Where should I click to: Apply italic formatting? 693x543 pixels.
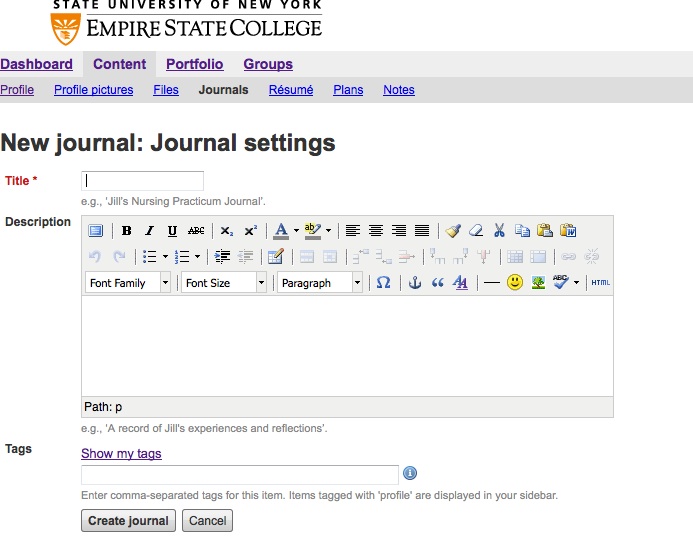[149, 231]
